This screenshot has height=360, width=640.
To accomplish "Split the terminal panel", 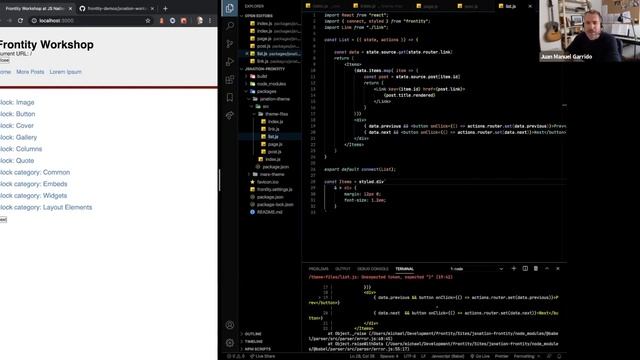I will click(x=525, y=269).
